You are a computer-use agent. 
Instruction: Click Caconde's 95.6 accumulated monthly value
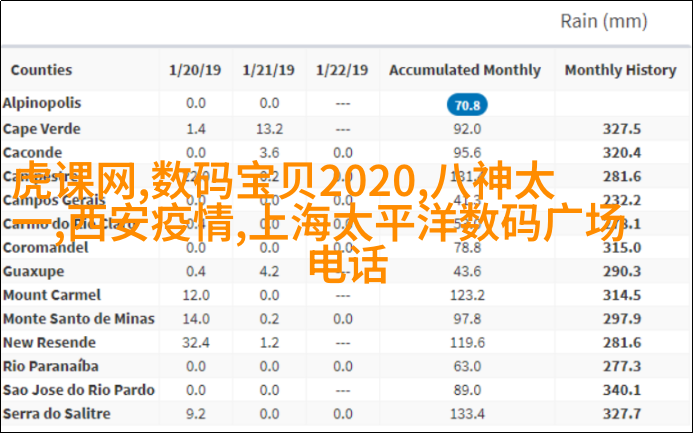pos(467,153)
